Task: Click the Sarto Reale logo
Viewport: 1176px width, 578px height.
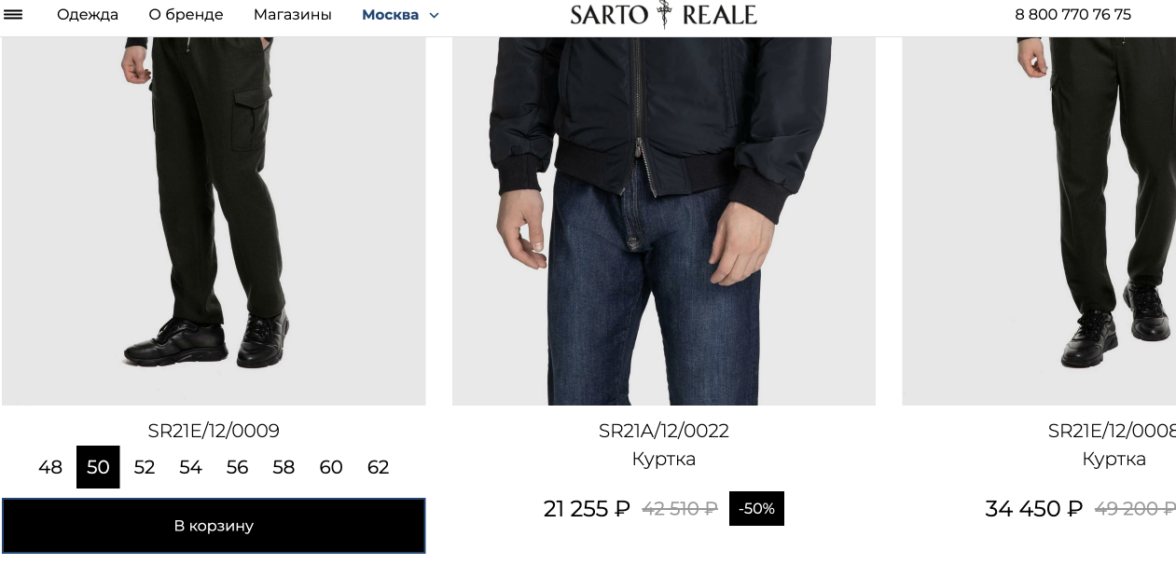Action: pyautogui.click(x=663, y=14)
